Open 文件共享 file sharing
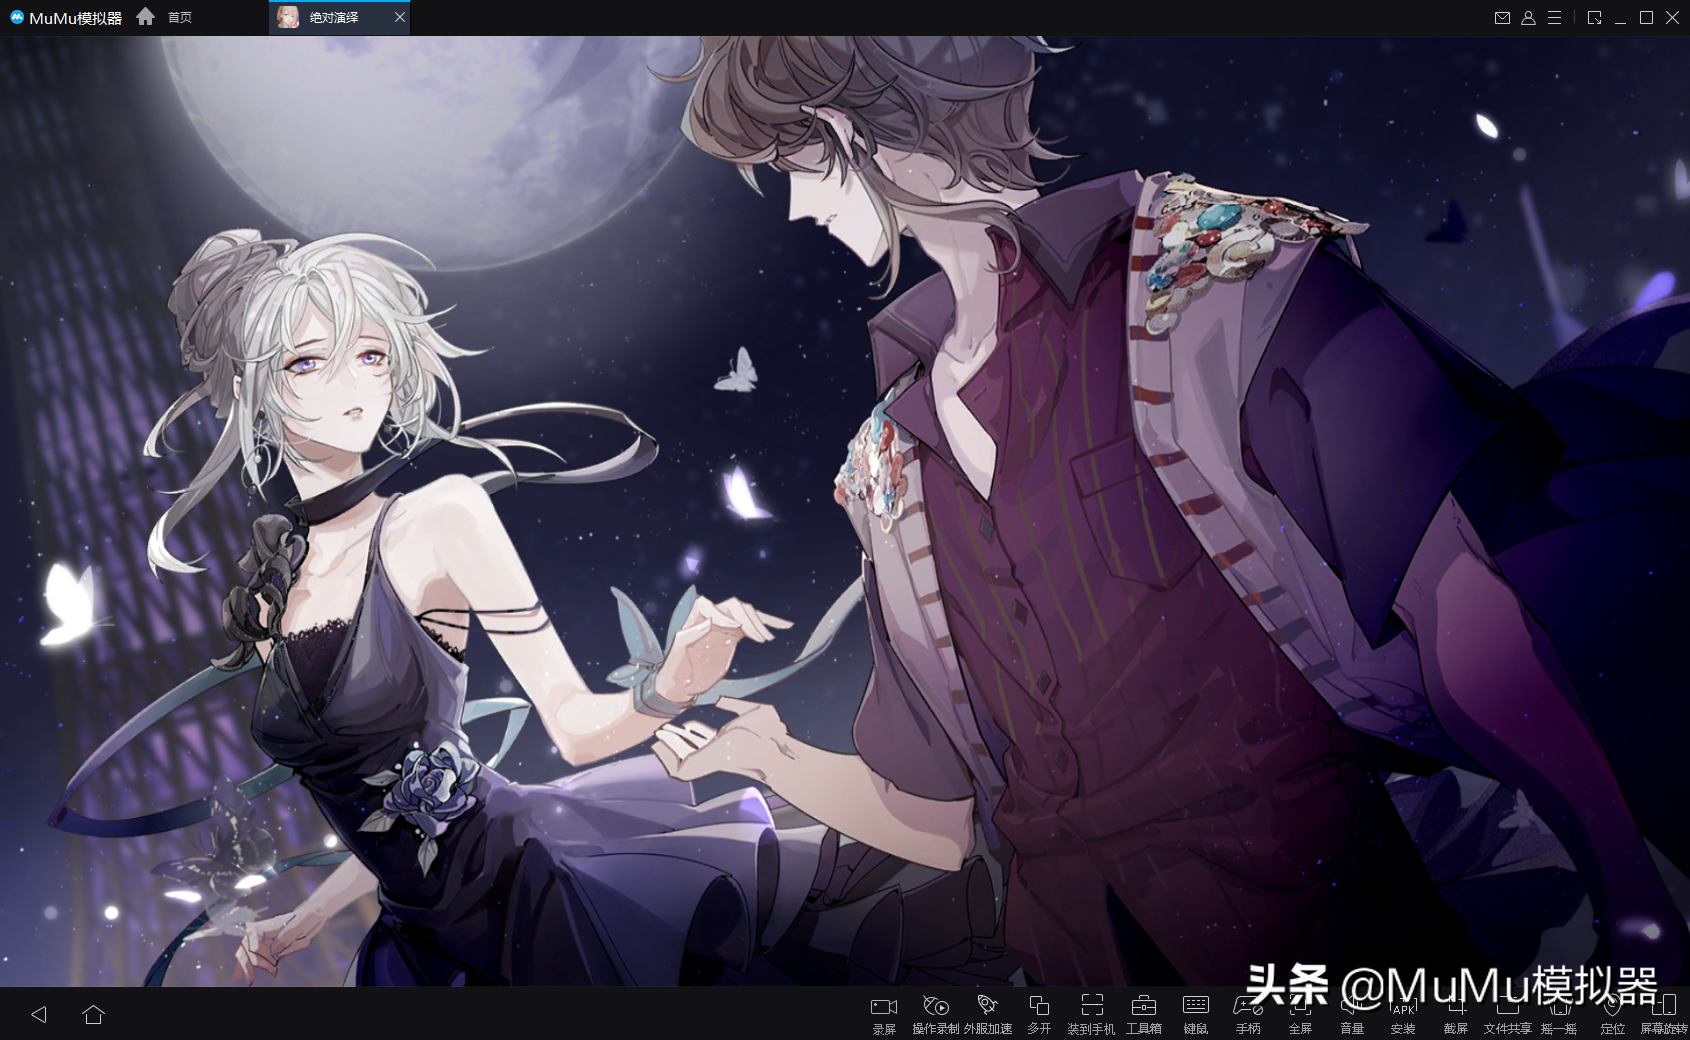1690x1040 pixels. [x=1508, y=1014]
